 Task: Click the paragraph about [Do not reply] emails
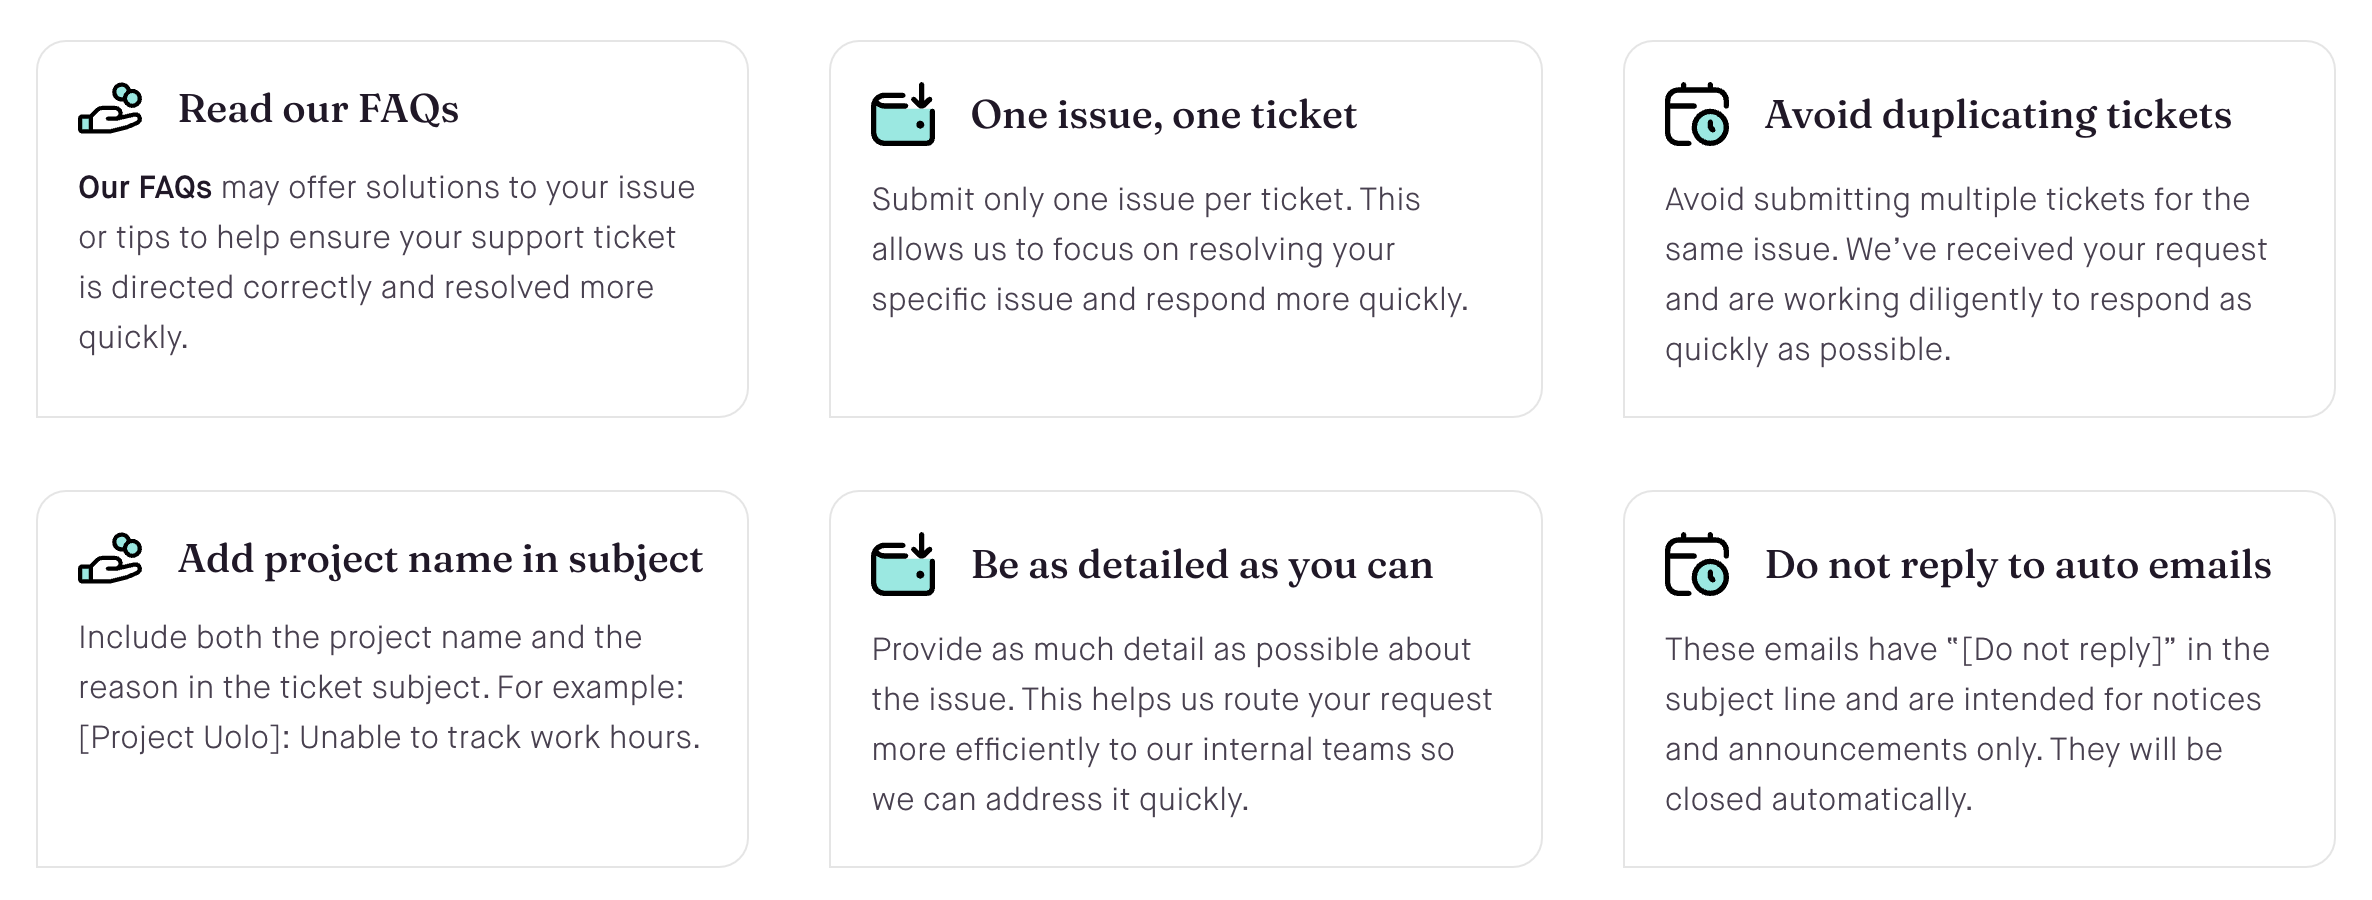click(x=1965, y=699)
